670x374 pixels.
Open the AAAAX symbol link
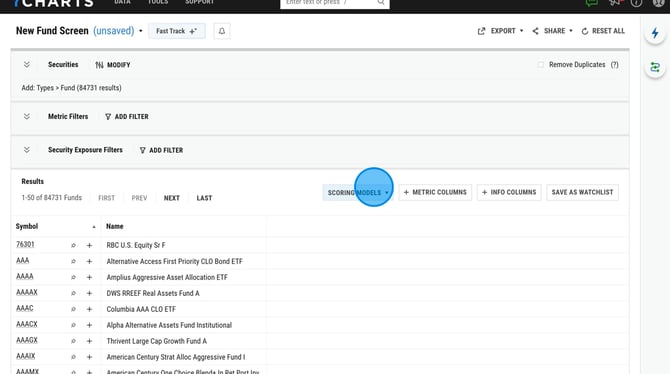[27, 292]
